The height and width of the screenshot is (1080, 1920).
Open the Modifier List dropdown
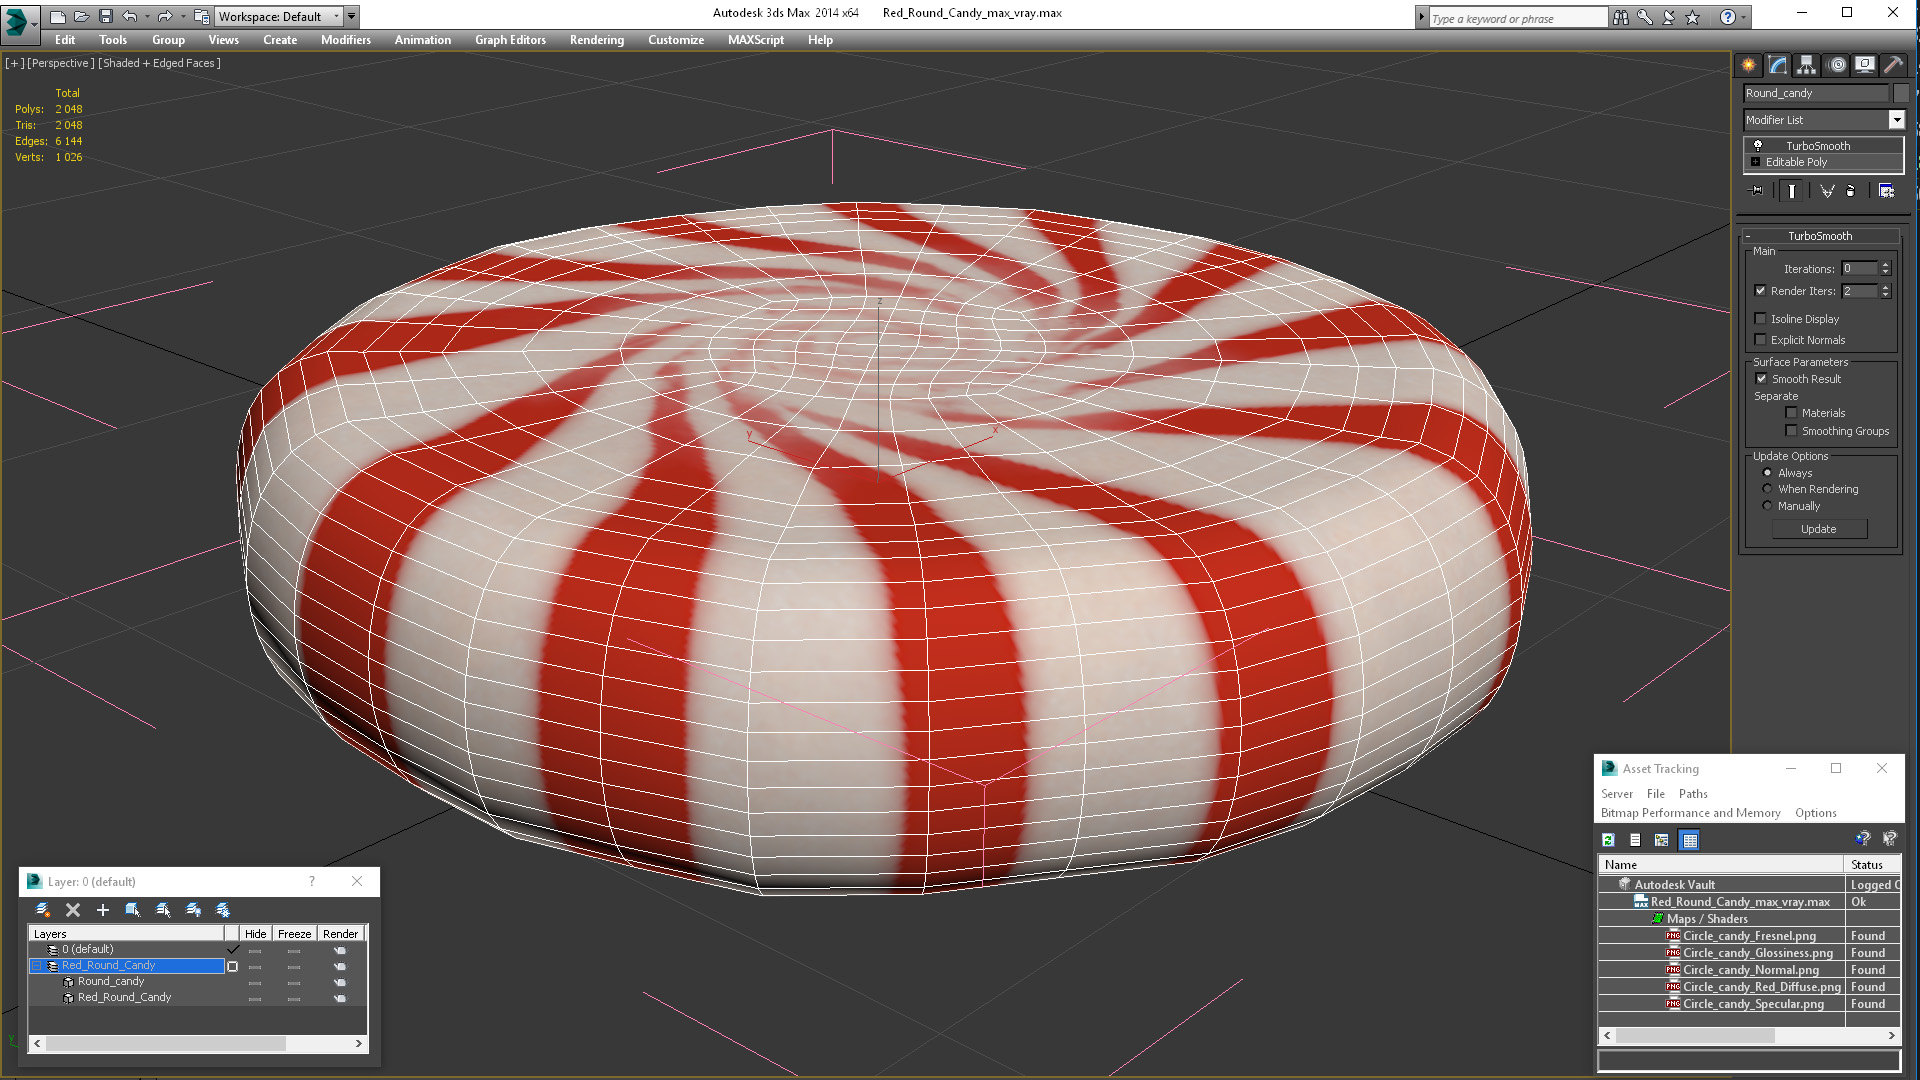(x=1896, y=120)
